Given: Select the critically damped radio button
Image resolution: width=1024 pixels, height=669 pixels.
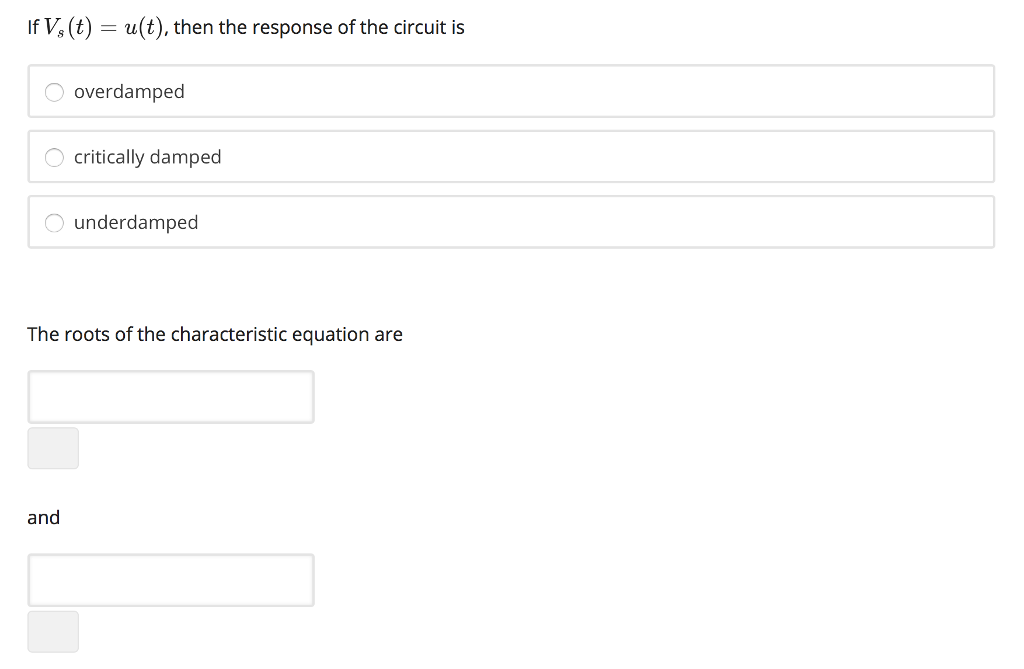Looking at the screenshot, I should [53, 157].
